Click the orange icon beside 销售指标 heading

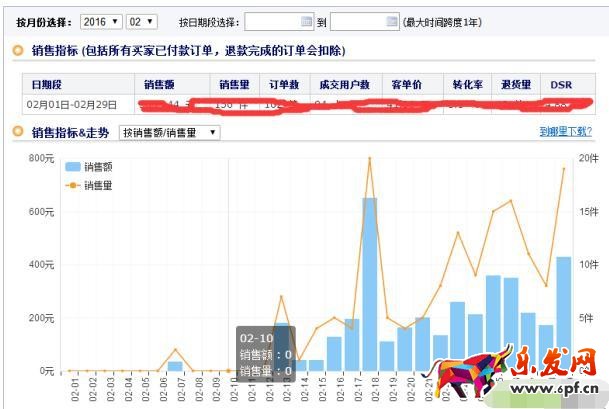18,49
